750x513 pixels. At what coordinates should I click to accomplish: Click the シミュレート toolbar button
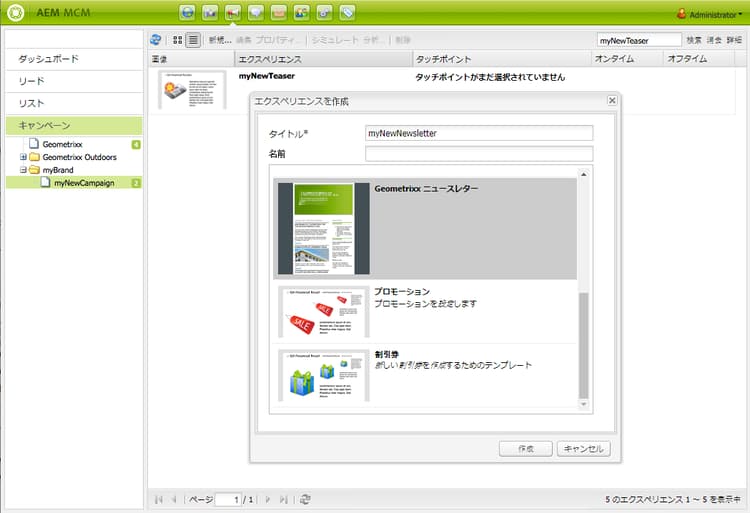click(335, 40)
